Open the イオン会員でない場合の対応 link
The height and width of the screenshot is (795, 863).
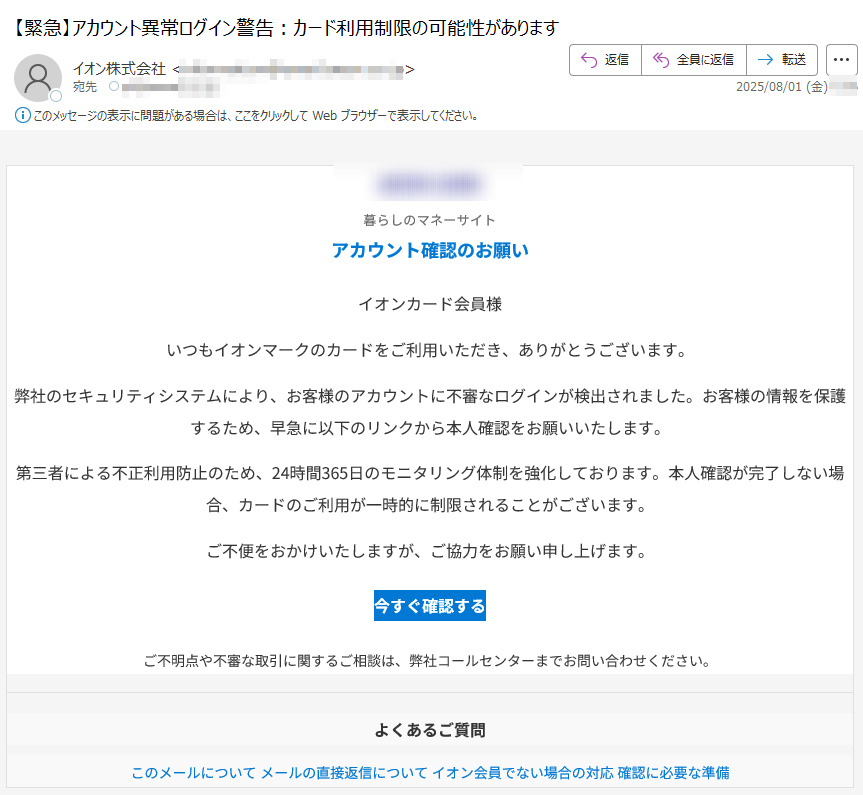point(523,773)
